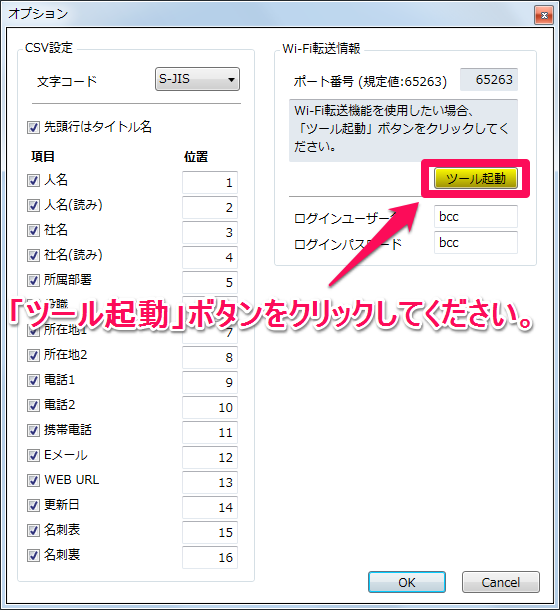Click the OK button
The image size is (560, 610).
pos(407,582)
